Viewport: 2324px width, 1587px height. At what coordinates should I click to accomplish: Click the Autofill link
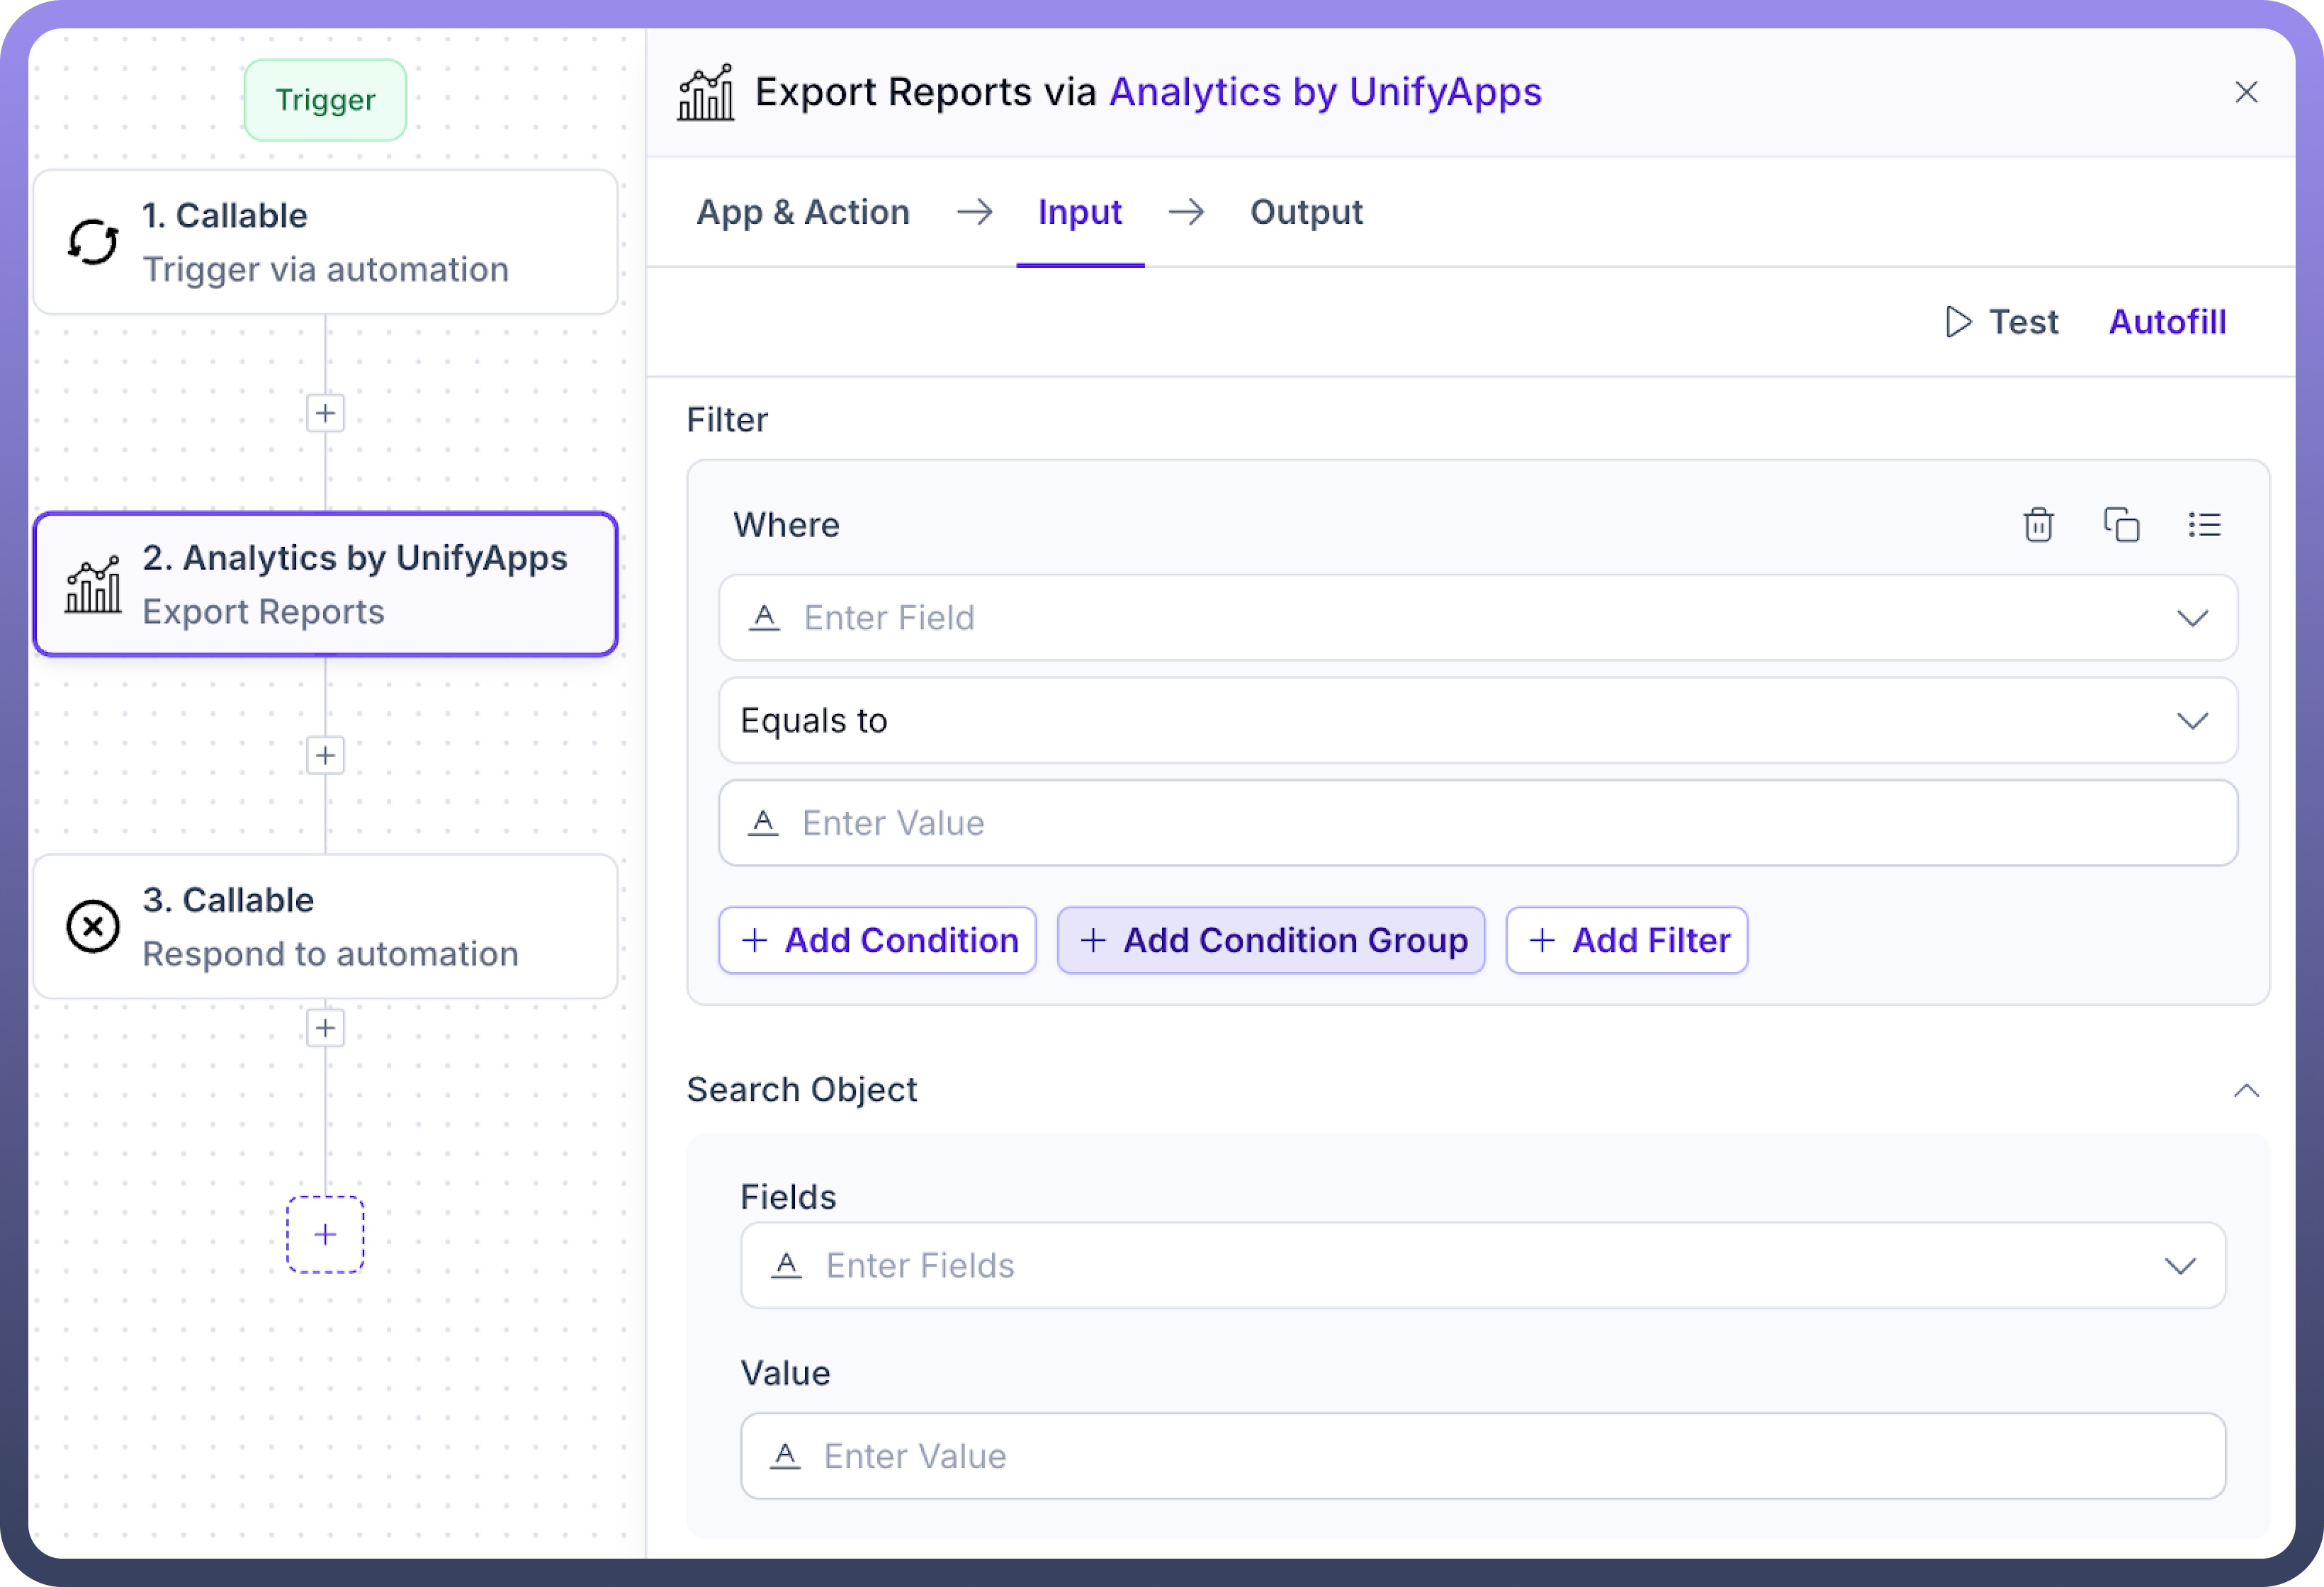click(2167, 322)
